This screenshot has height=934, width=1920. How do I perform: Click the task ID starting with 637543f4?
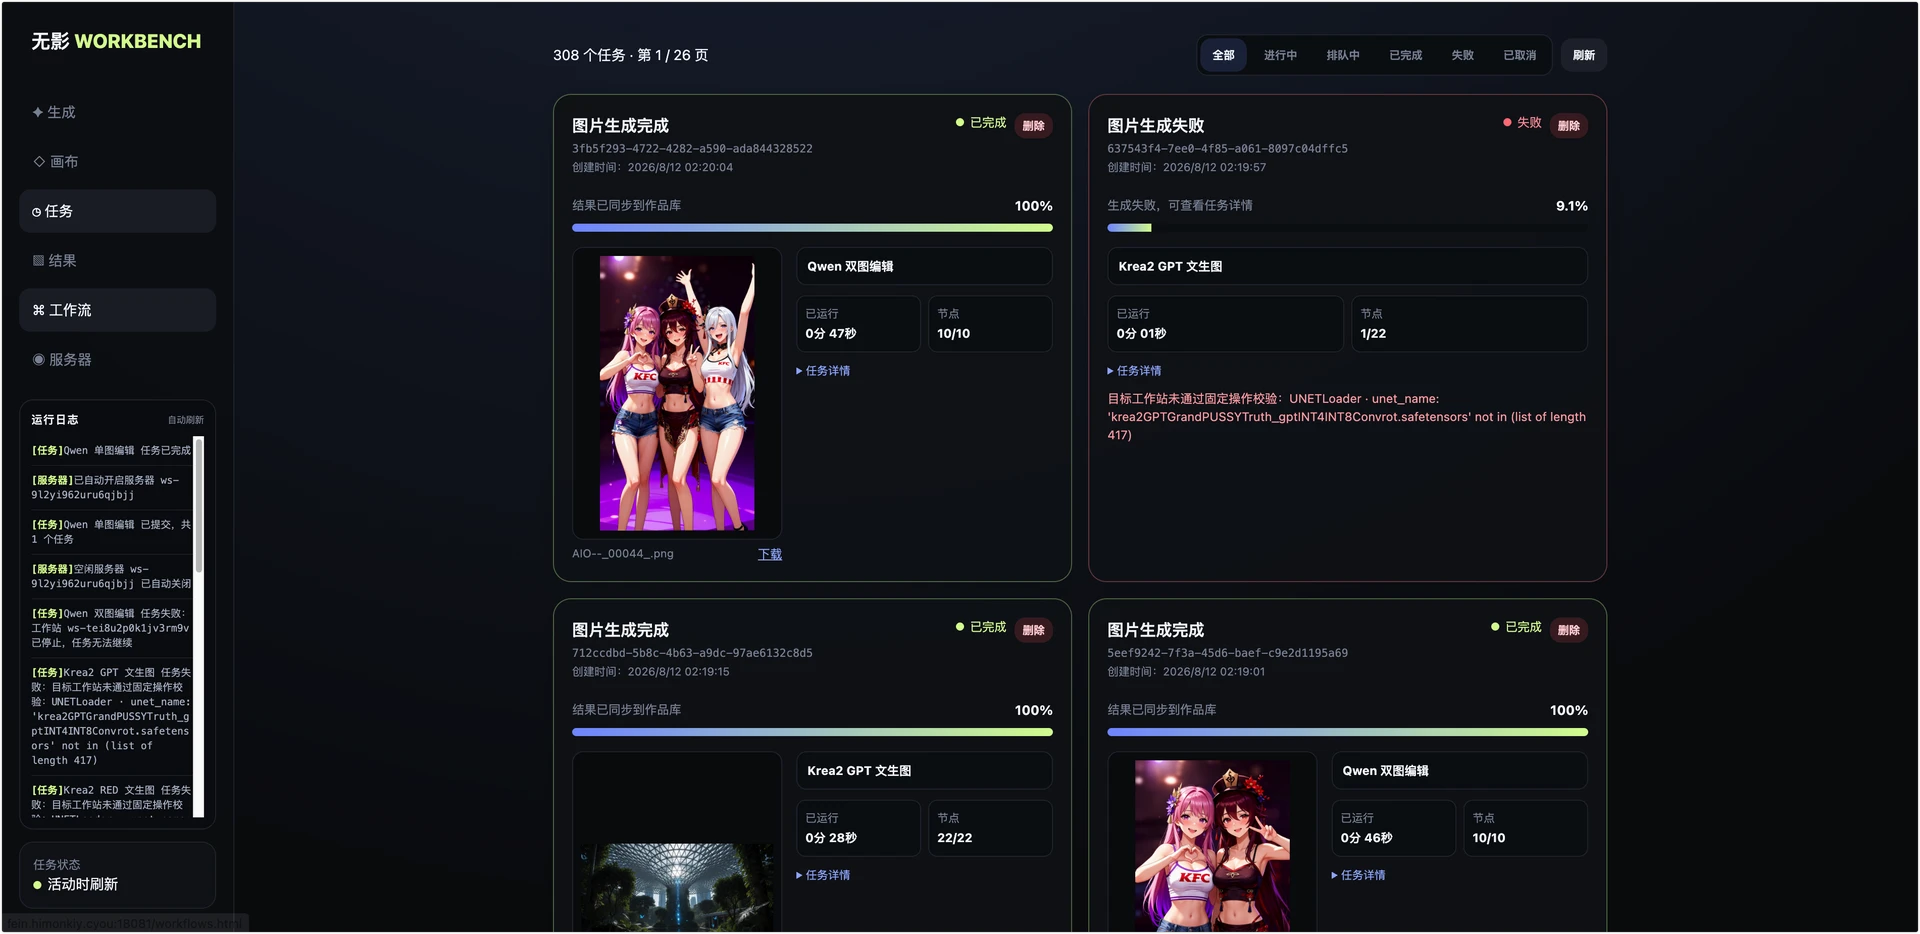tap(1227, 149)
